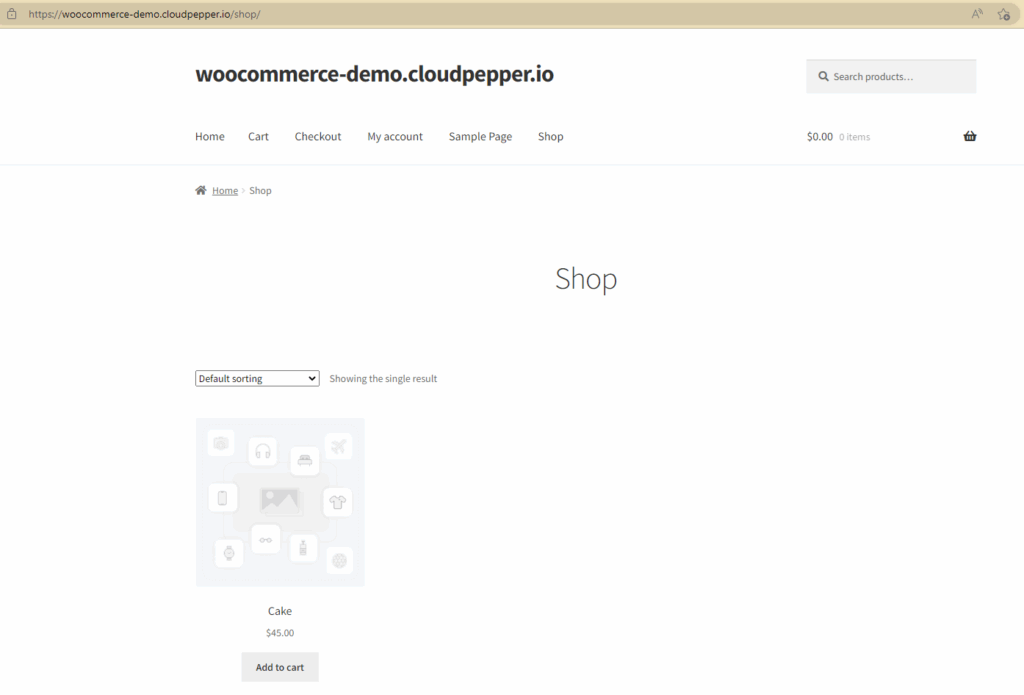Select Cart from the navigation menu

tap(258, 136)
